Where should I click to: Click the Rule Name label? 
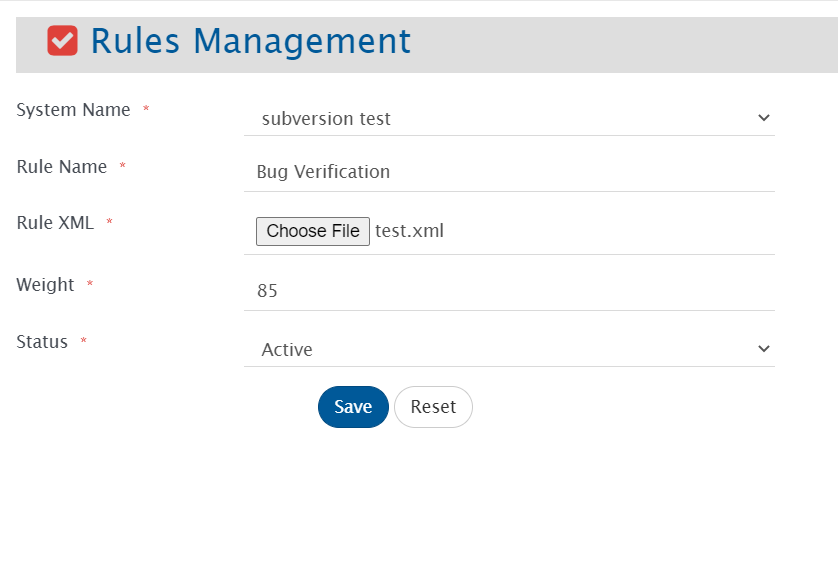(62, 167)
